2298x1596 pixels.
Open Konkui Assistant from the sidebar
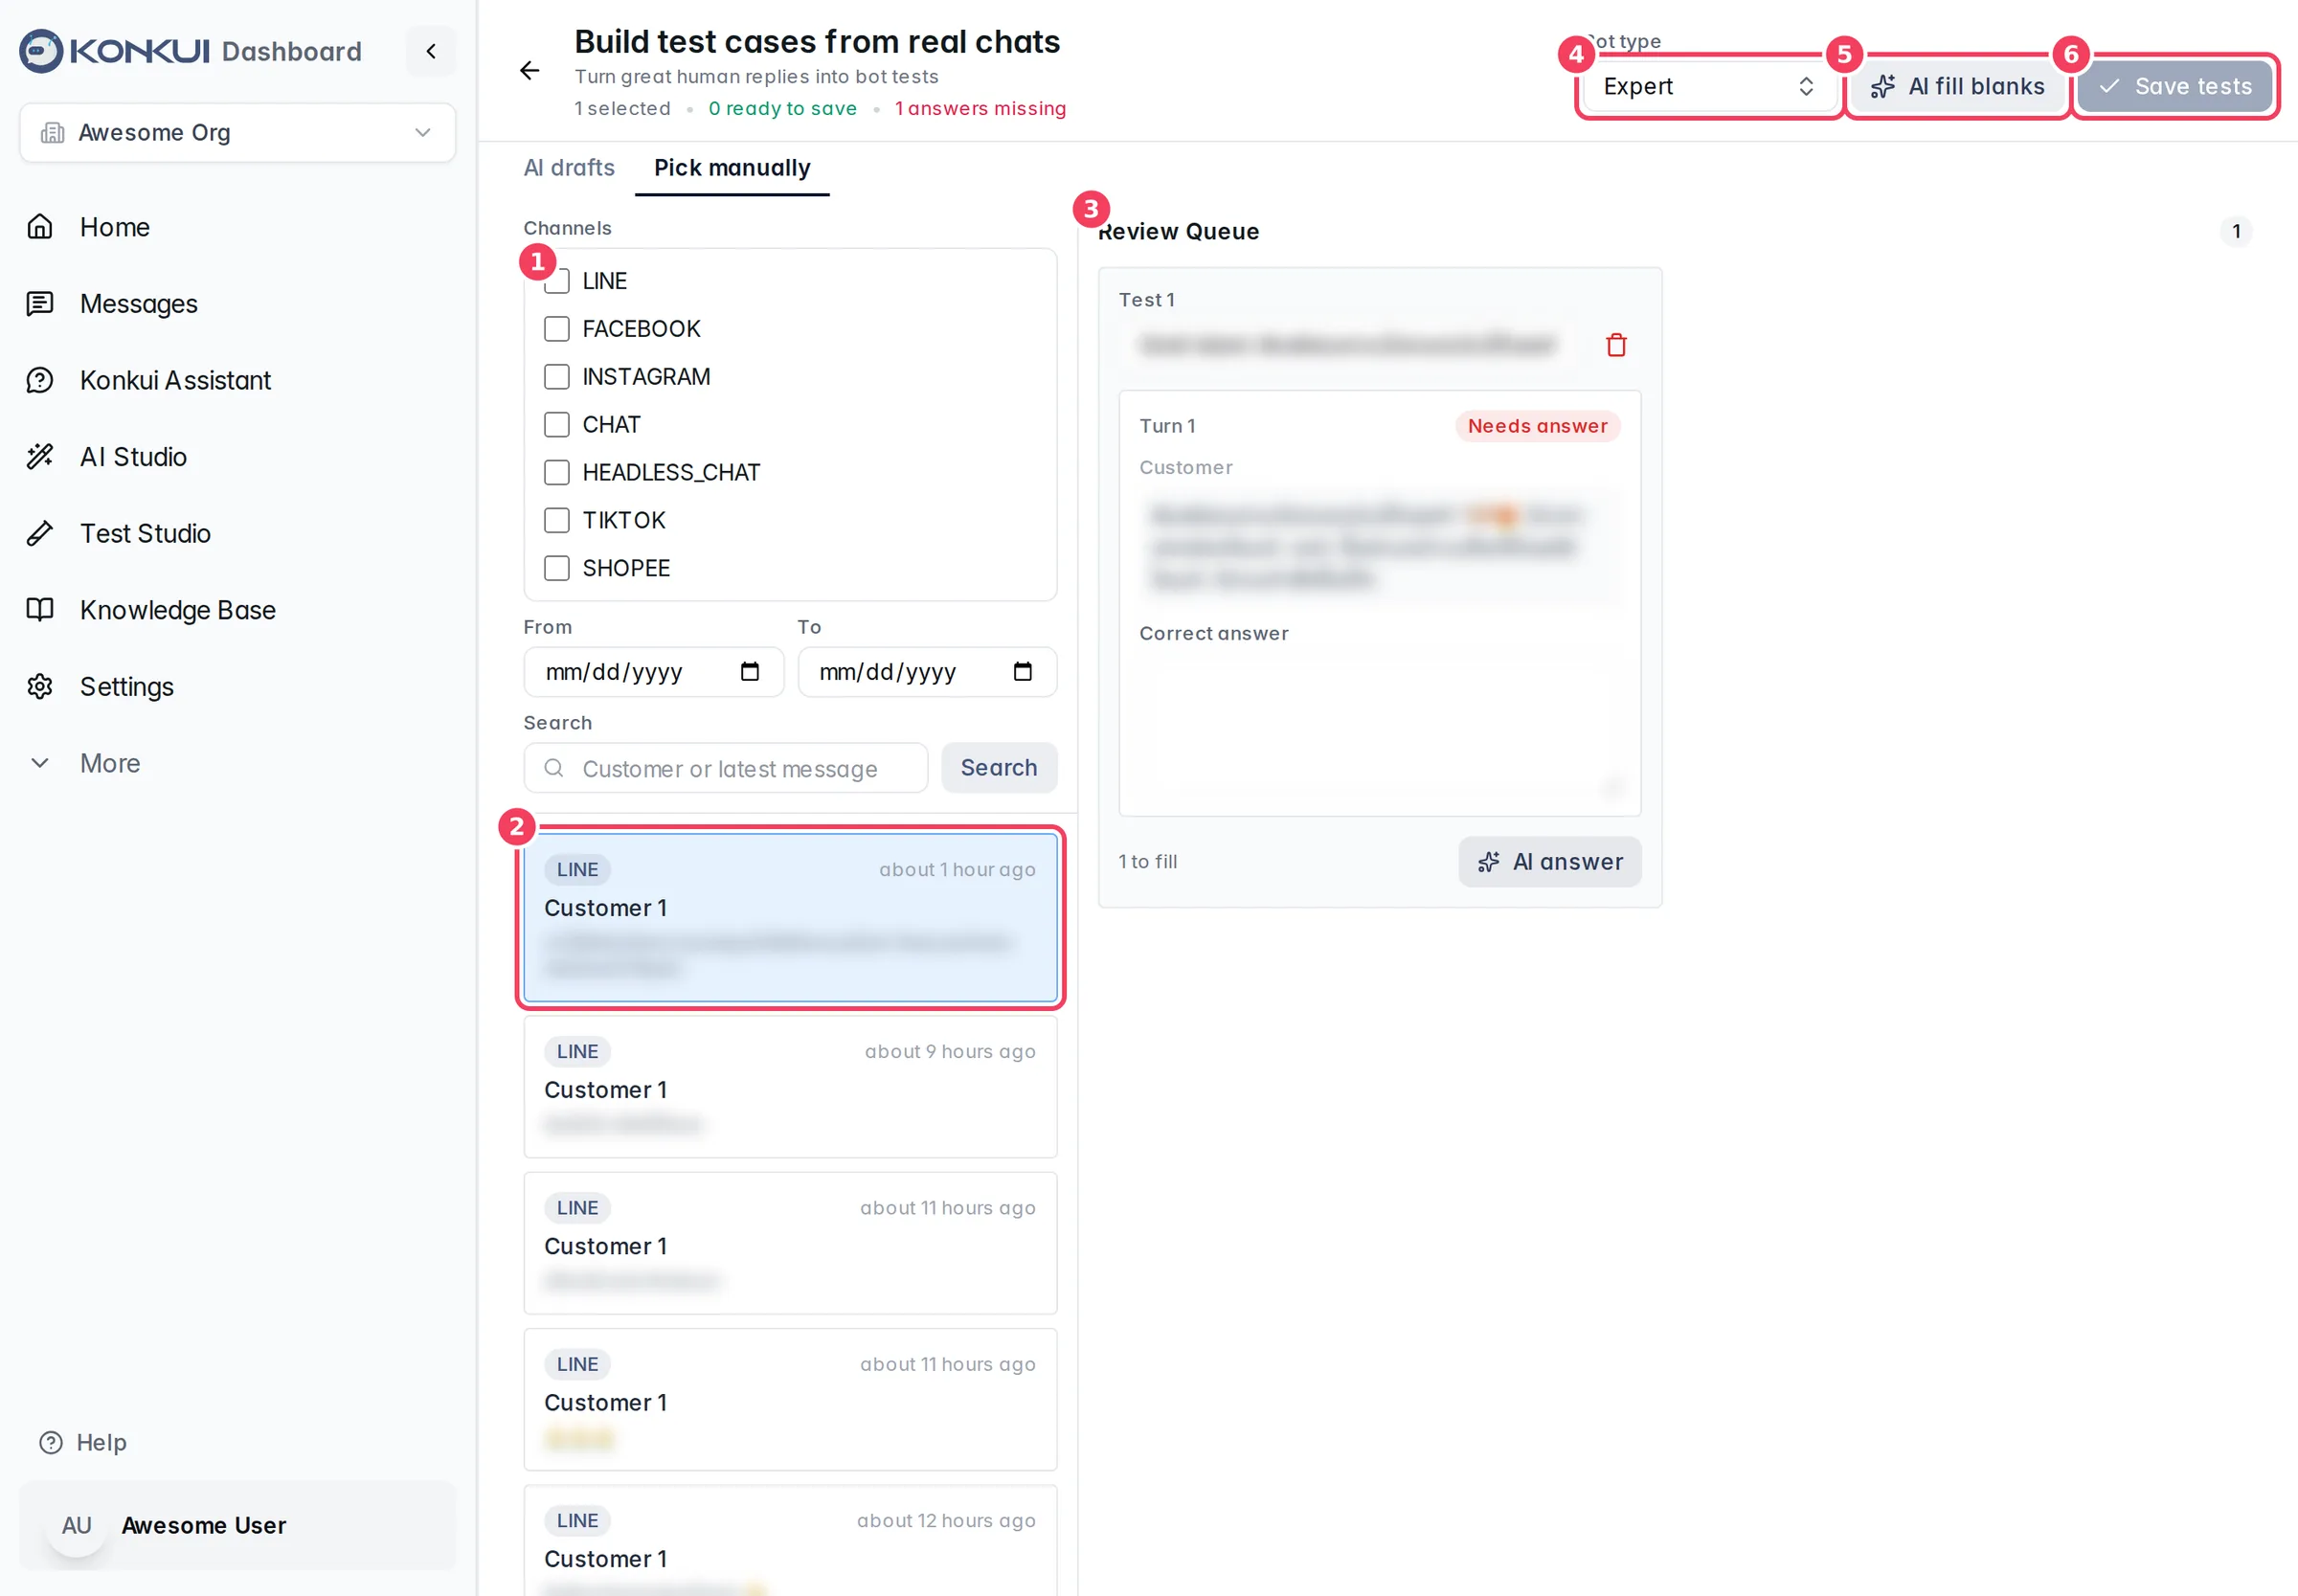click(x=175, y=380)
